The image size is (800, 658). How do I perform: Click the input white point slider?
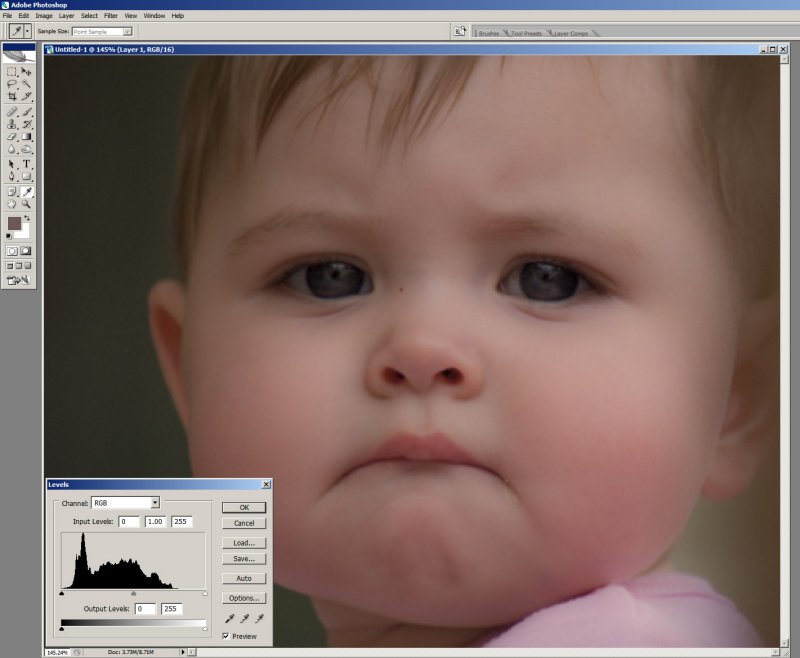point(205,593)
